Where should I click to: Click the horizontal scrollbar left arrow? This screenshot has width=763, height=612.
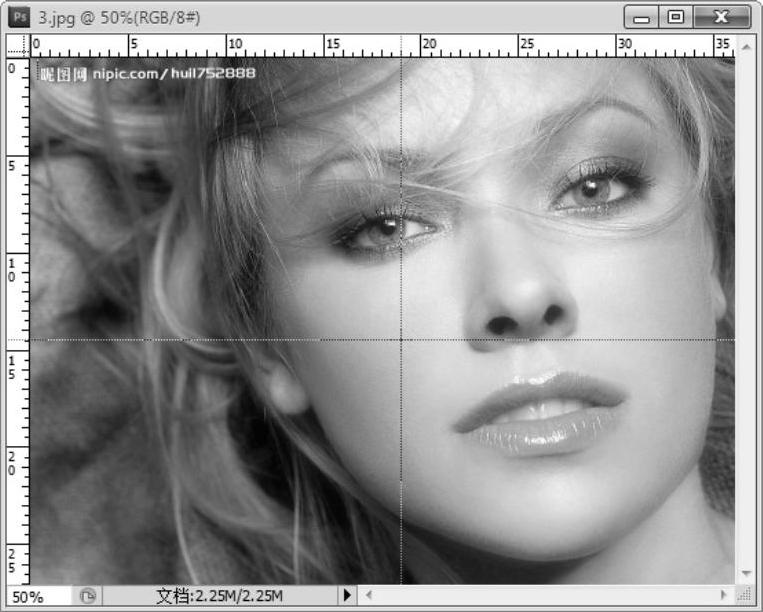369,596
